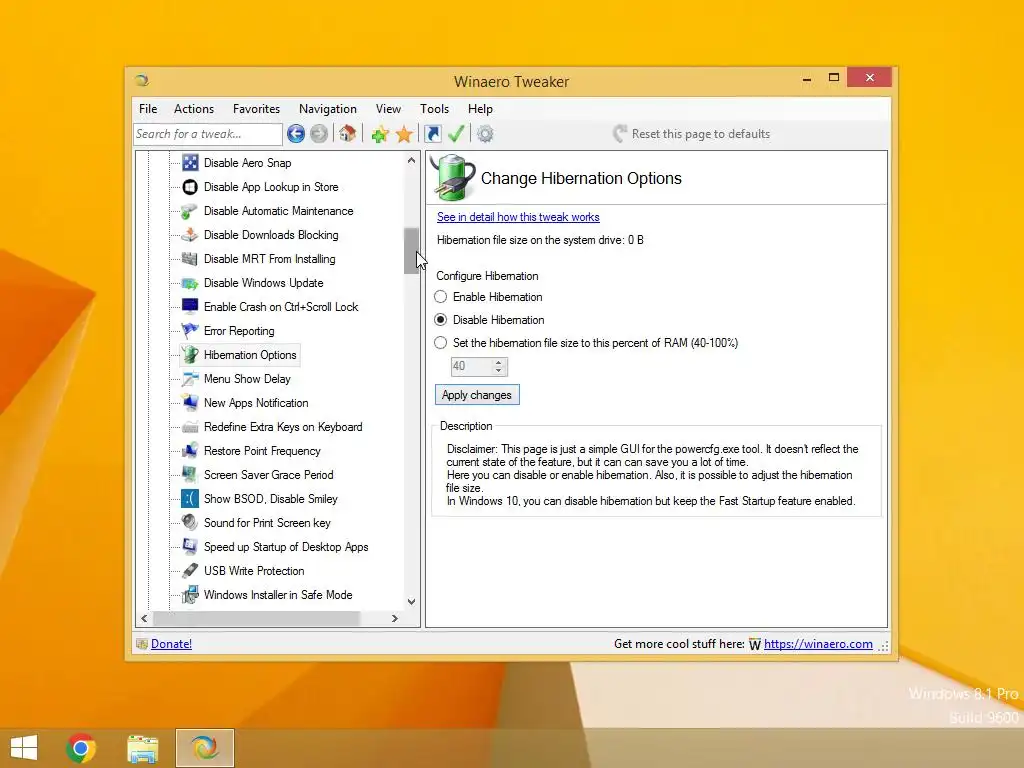Click the tree vertical scrollbar thumb
This screenshot has width=1024, height=768.
click(411, 251)
